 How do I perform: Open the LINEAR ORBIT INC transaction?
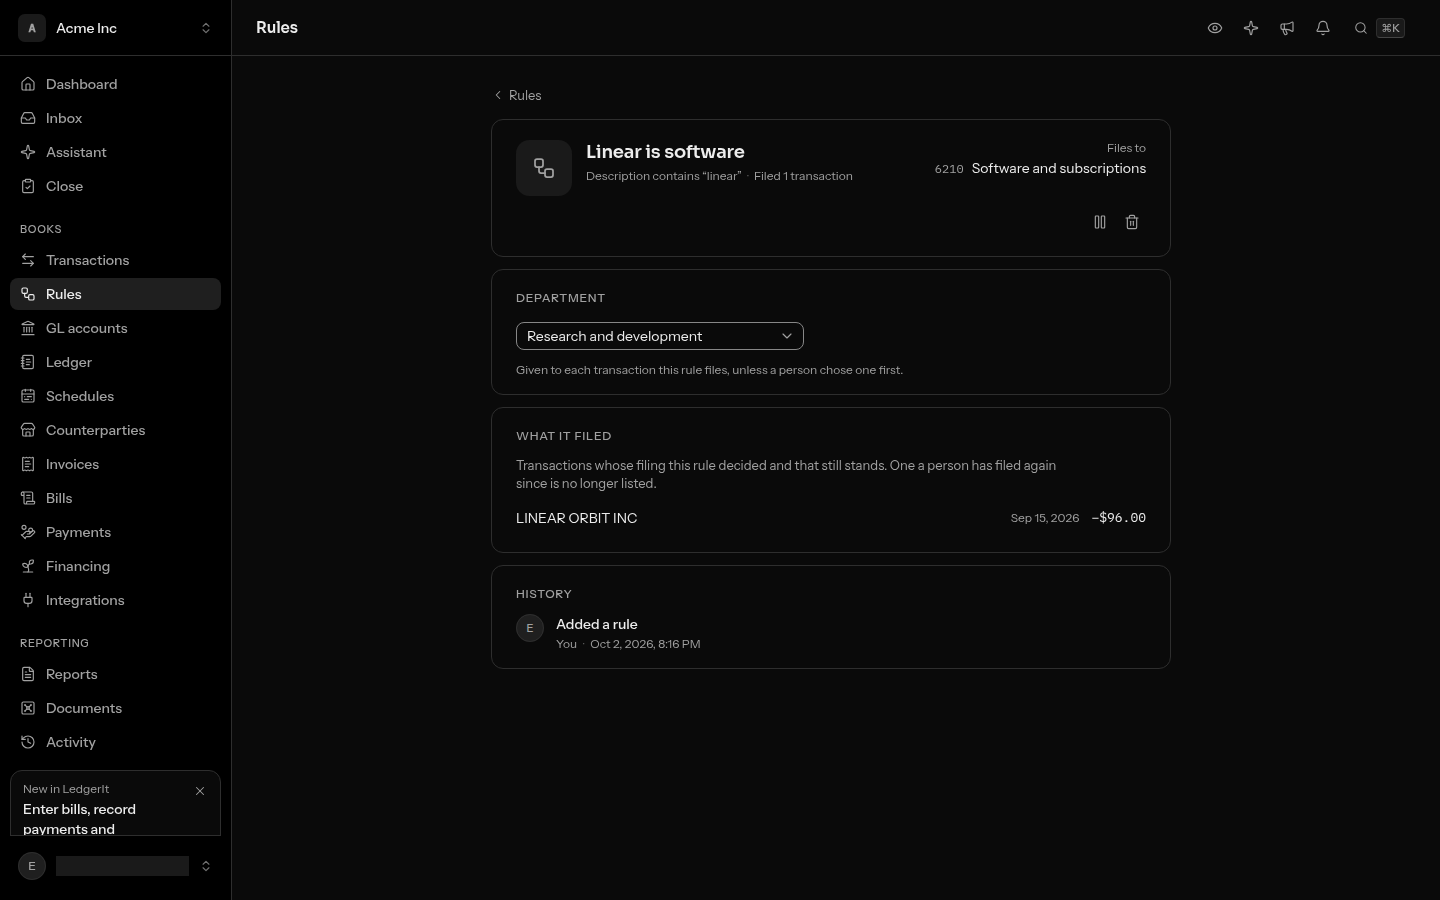coord(831,518)
